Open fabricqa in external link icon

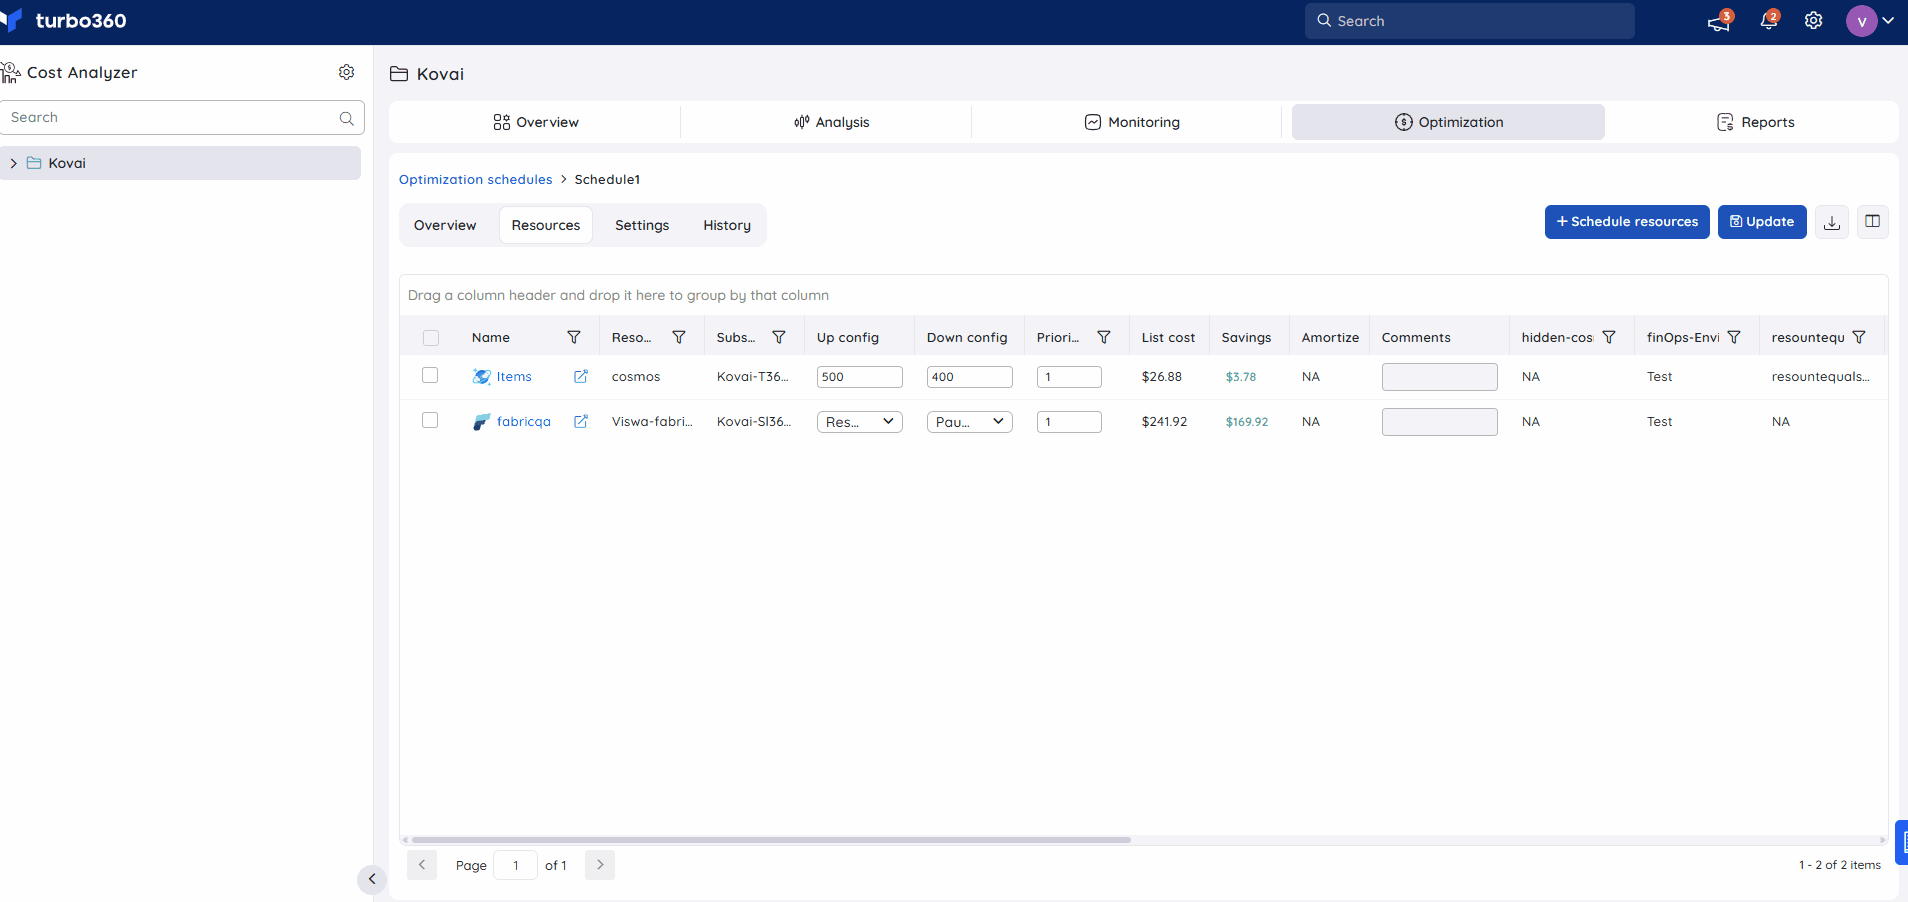coord(581,421)
